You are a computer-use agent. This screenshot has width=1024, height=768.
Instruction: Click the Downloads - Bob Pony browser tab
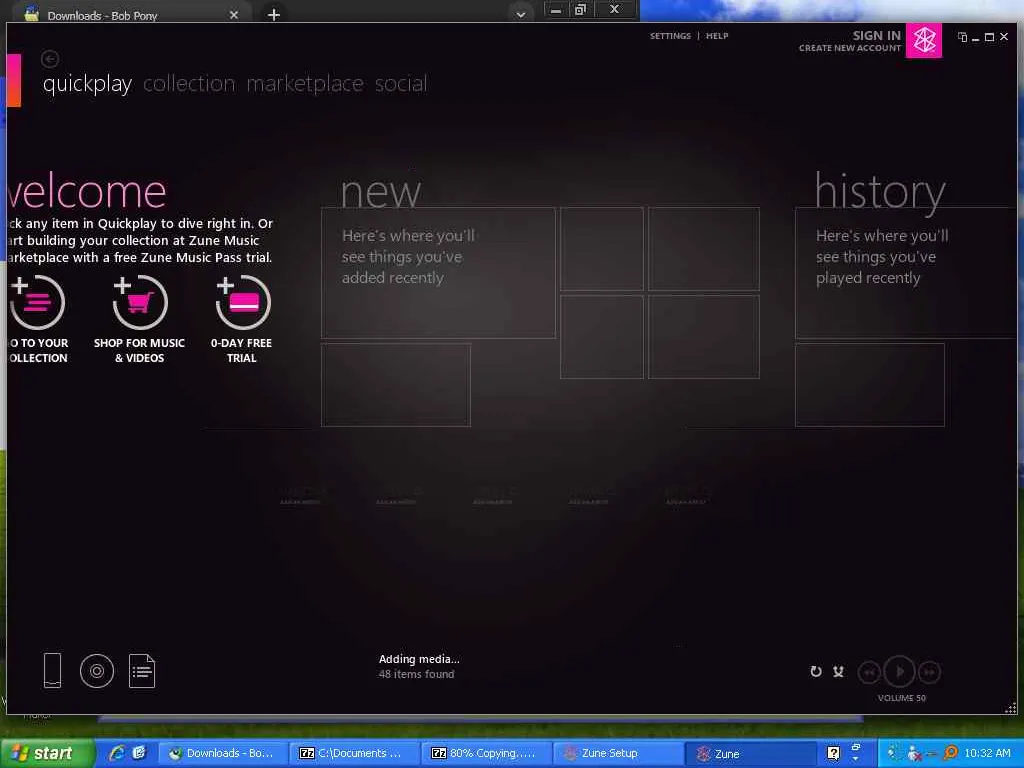131,13
